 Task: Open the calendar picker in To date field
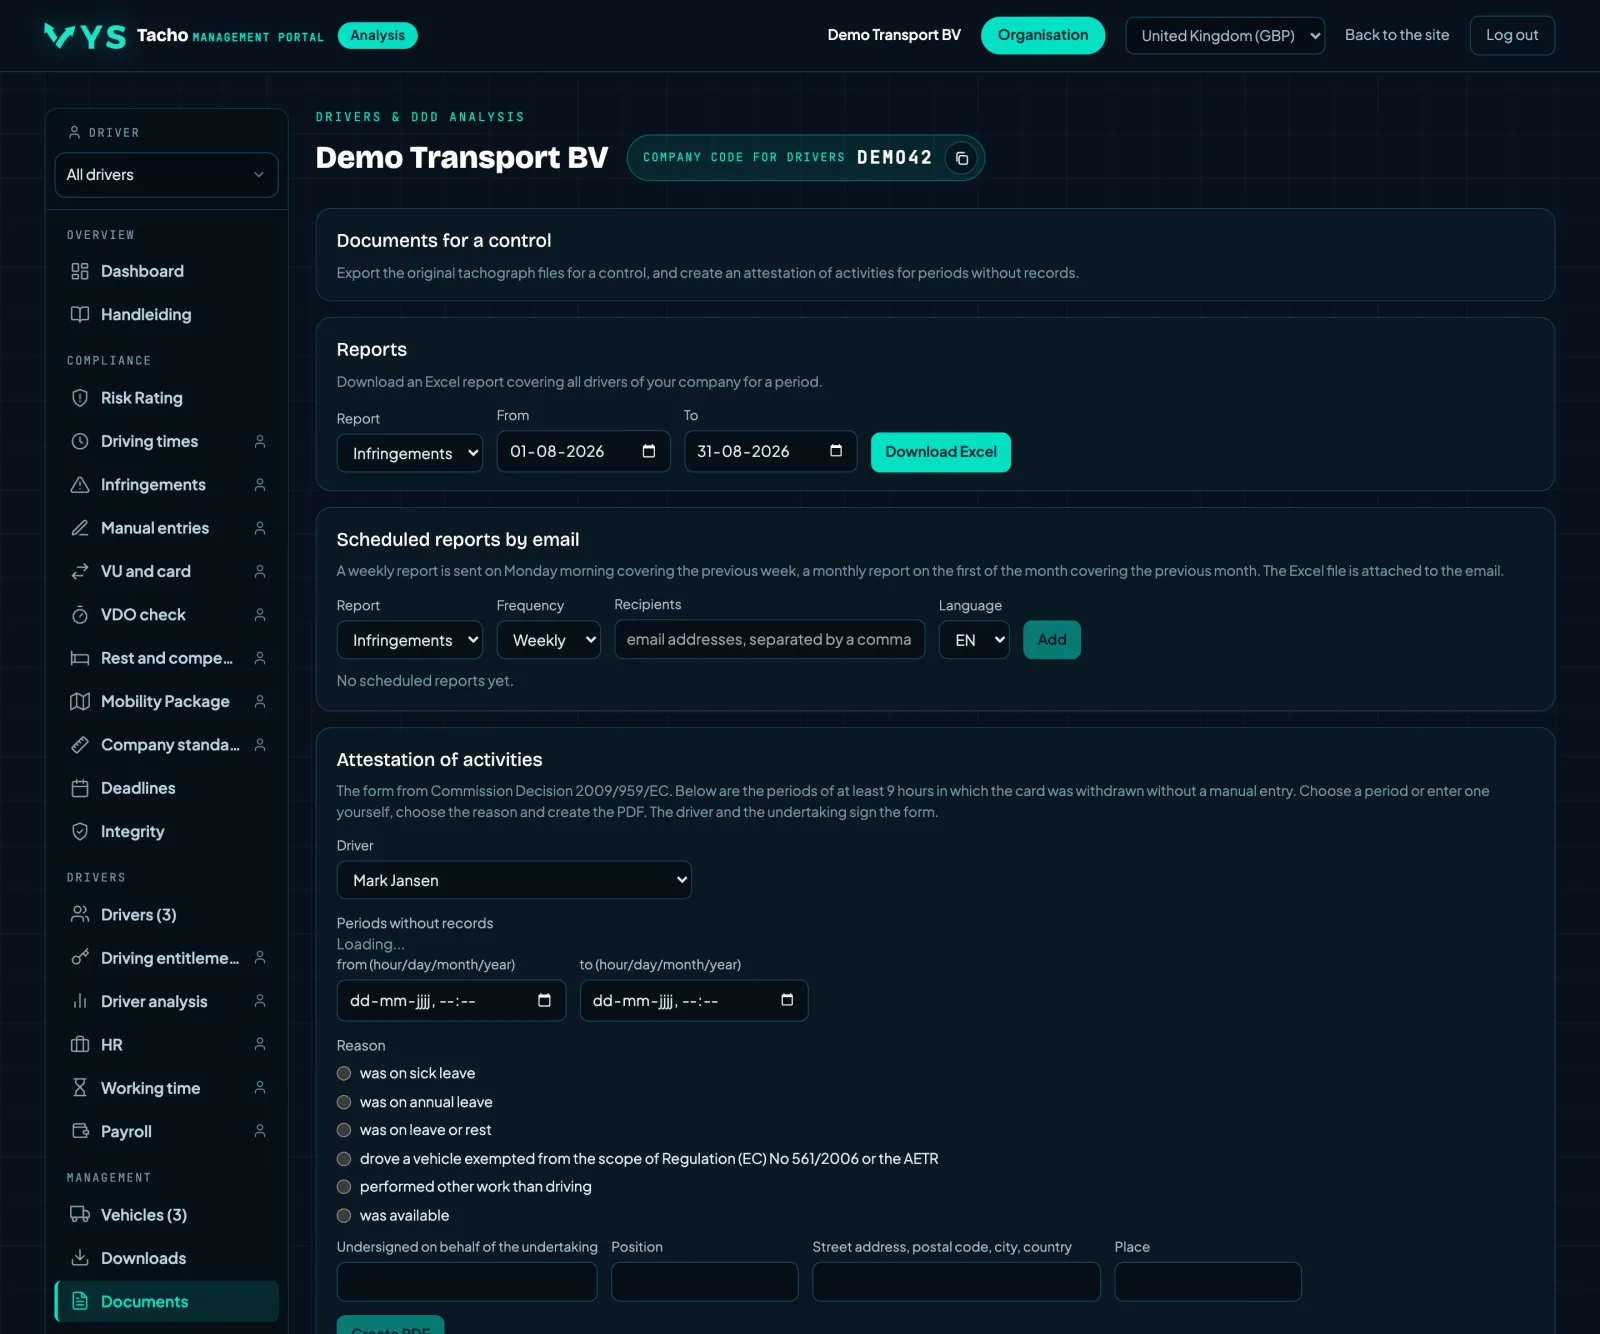click(836, 451)
